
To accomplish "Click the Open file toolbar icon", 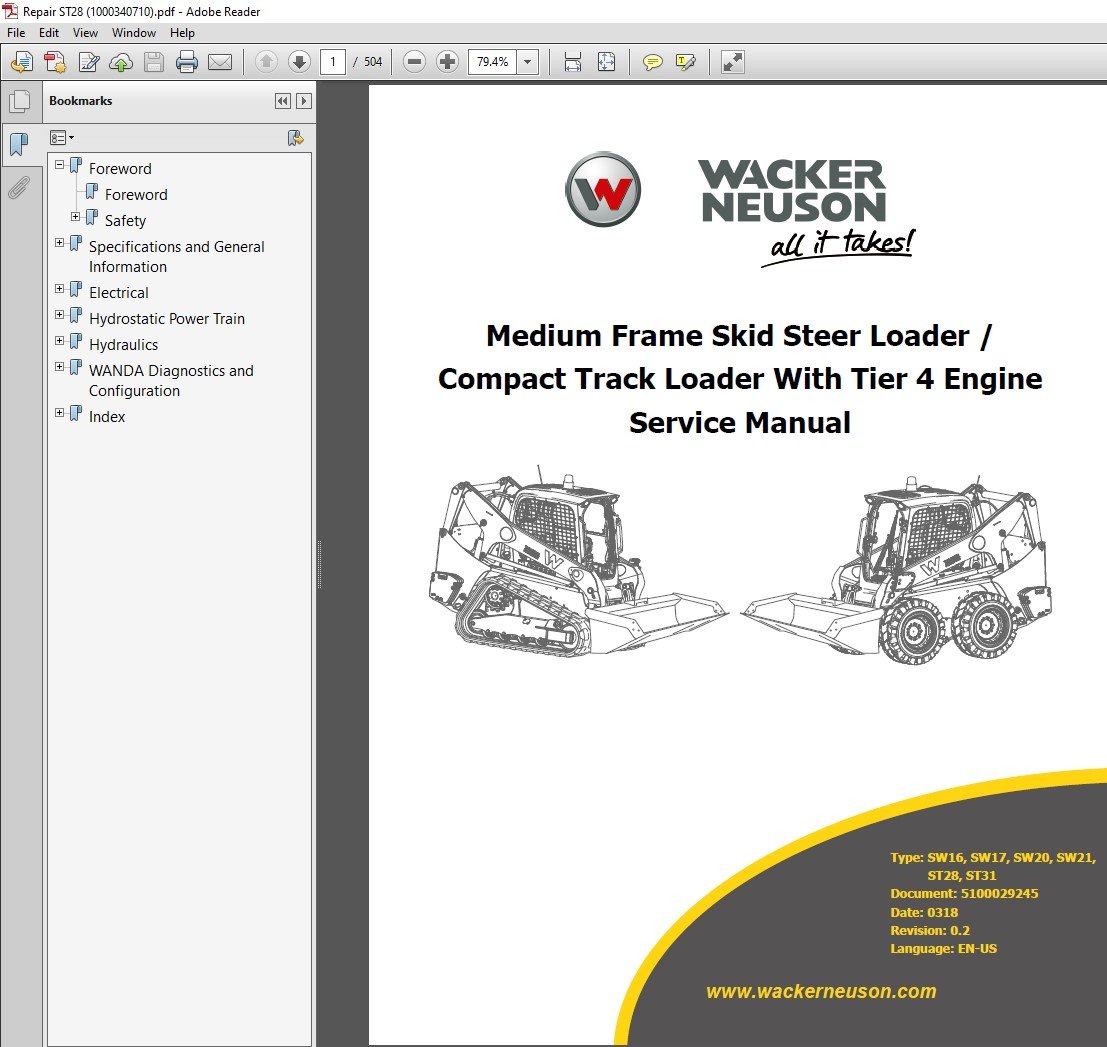I will tap(20, 62).
